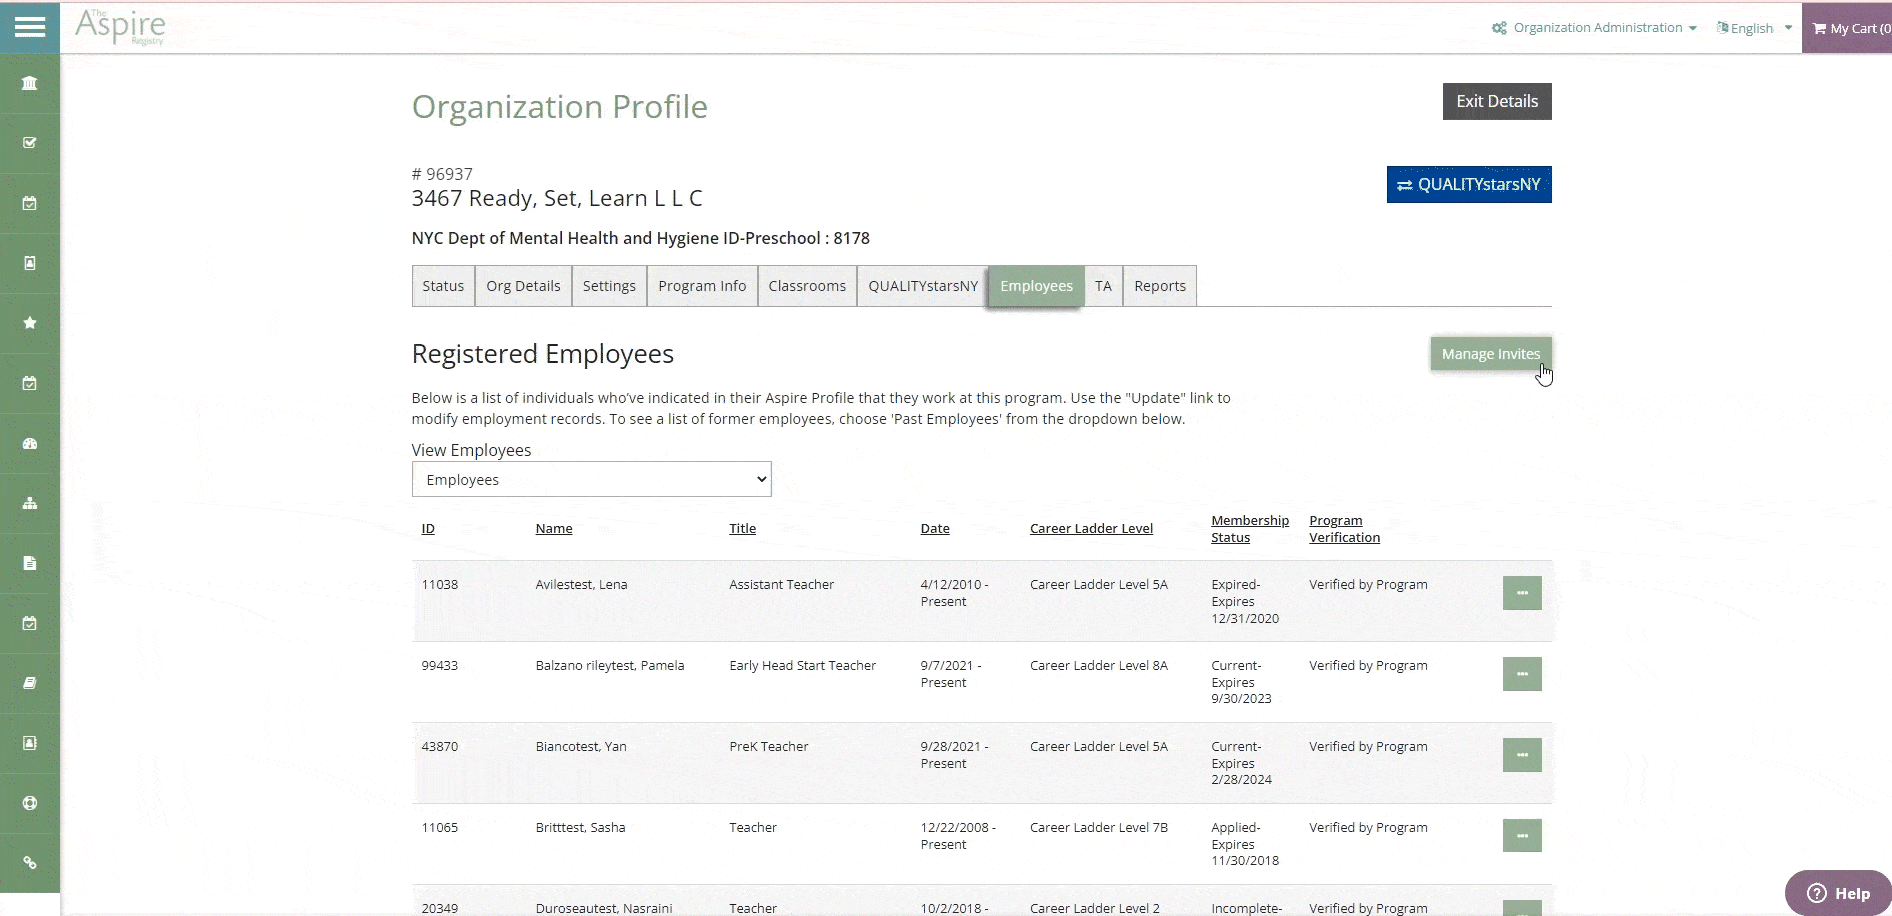Open My Cart
Screen dimensions: 1892x916
pos(1851,28)
